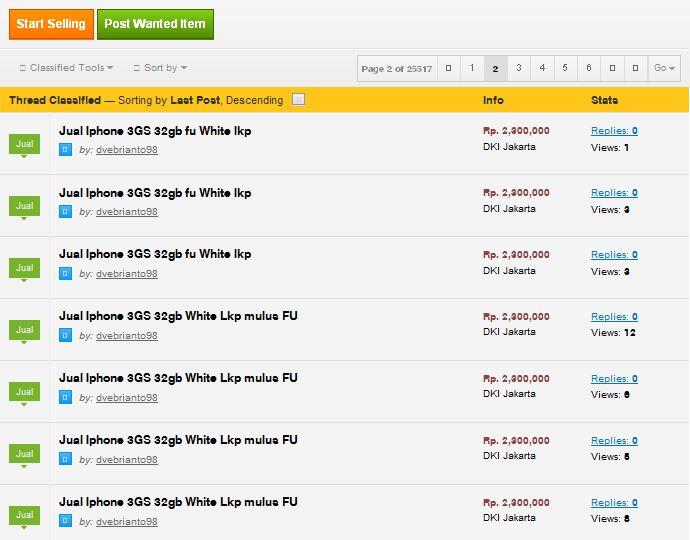This screenshot has height=540, width=690.
Task: Click the green Jual badge of first listing
Action: [25, 145]
